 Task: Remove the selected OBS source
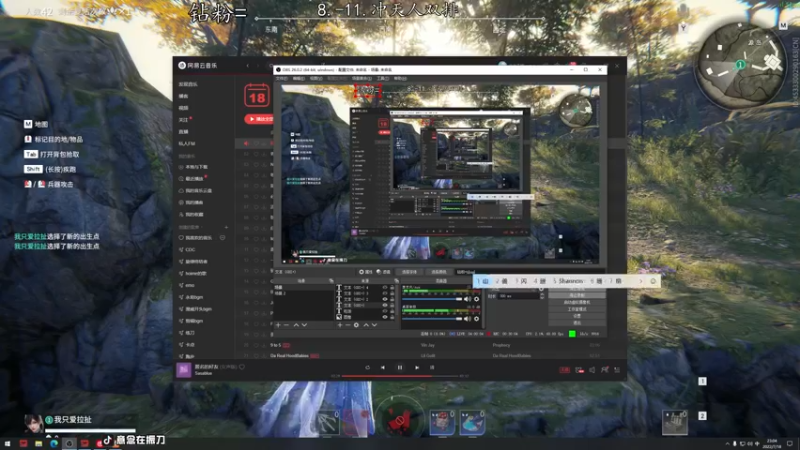348,325
